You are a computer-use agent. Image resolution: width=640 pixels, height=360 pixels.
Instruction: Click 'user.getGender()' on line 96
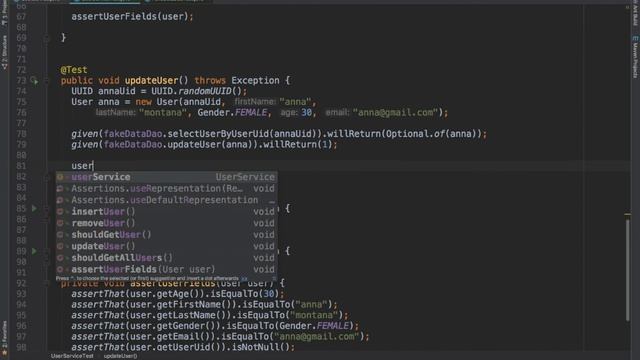[173, 326]
